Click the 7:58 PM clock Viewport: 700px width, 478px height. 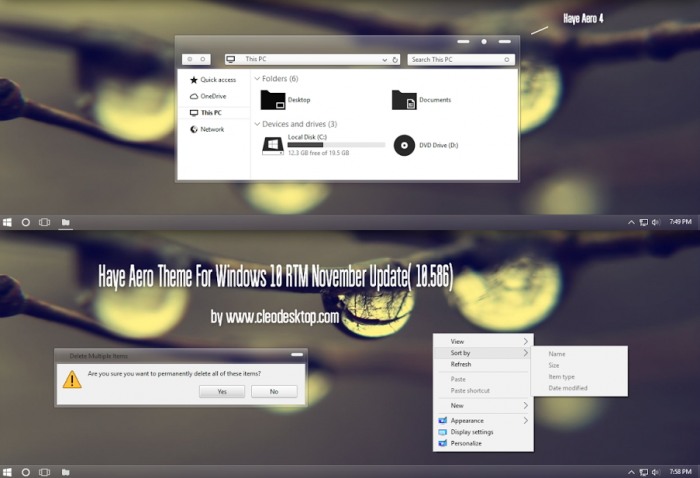coord(680,472)
